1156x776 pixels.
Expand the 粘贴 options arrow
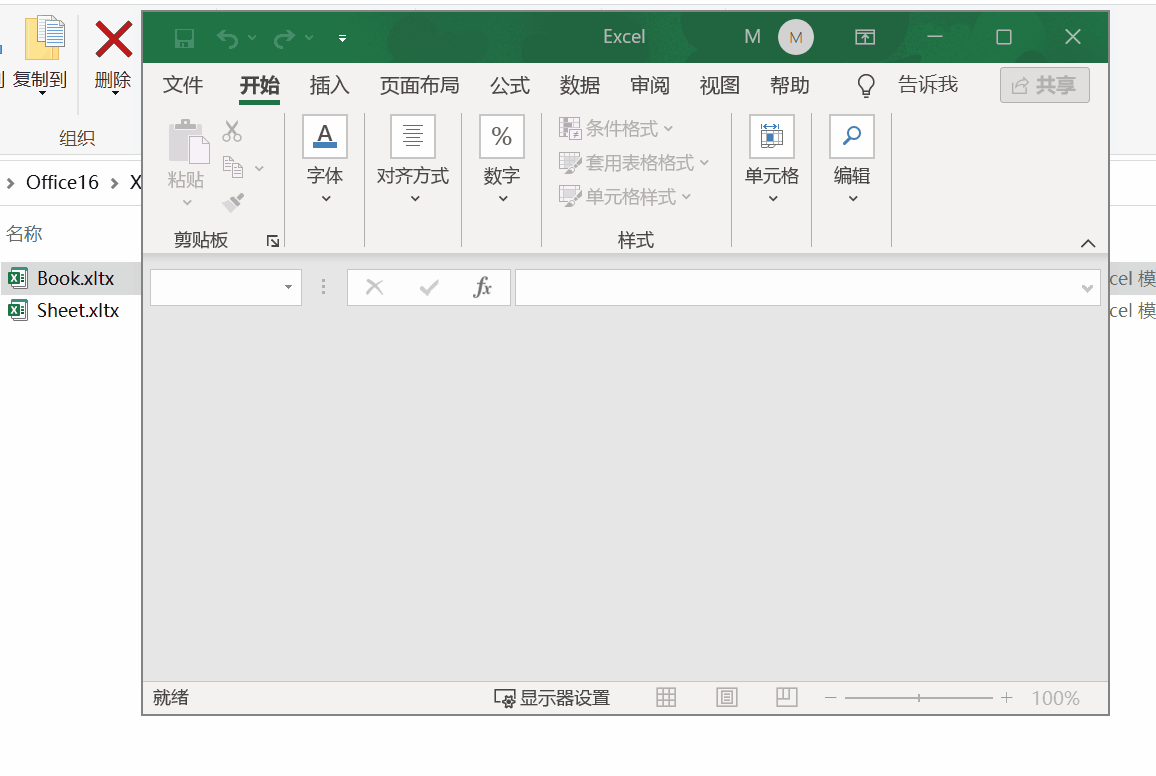coord(187,202)
